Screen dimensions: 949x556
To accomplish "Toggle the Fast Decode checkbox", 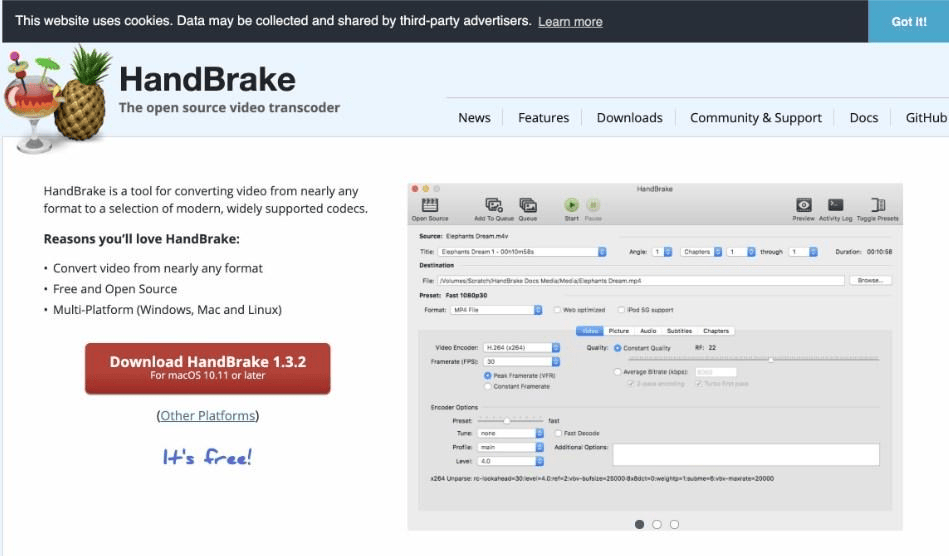I will coord(558,433).
